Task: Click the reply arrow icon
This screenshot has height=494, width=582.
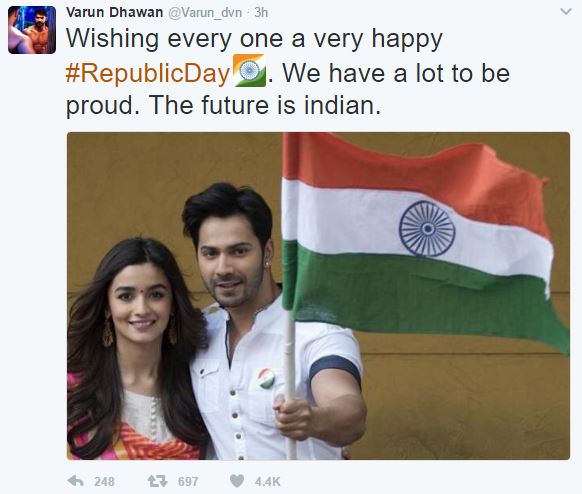Action: pyautogui.click(x=75, y=481)
